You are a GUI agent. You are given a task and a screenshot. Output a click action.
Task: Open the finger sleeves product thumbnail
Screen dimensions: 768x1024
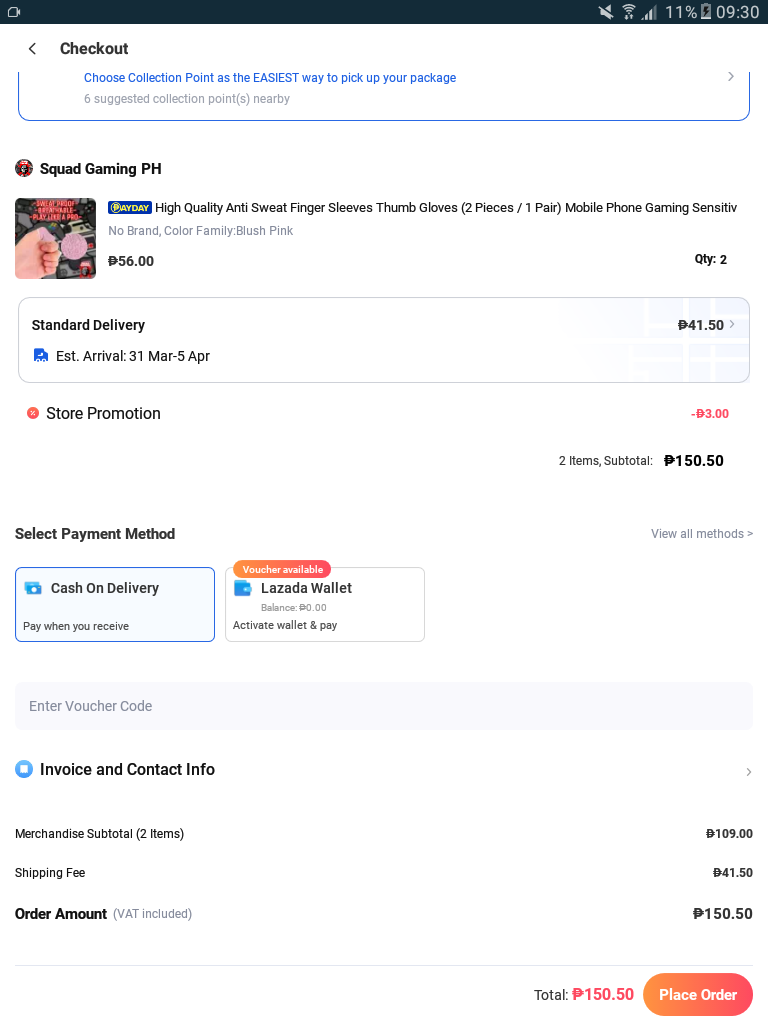56,238
